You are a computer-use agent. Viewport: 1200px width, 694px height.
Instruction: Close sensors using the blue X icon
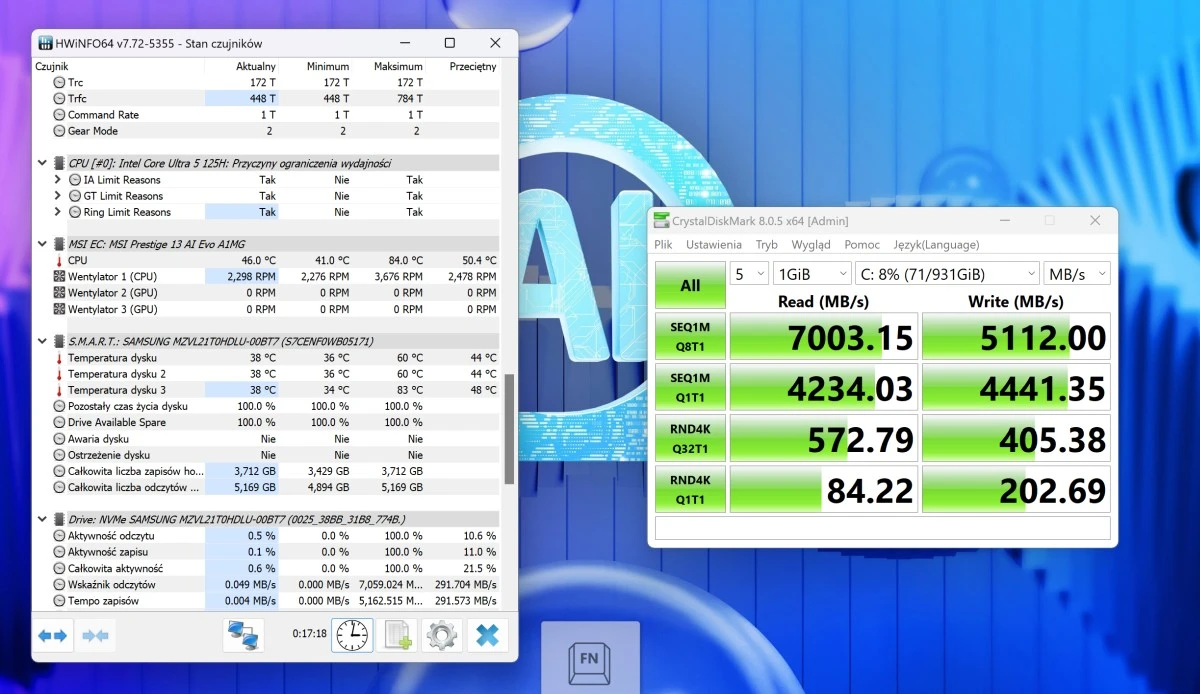pos(487,634)
